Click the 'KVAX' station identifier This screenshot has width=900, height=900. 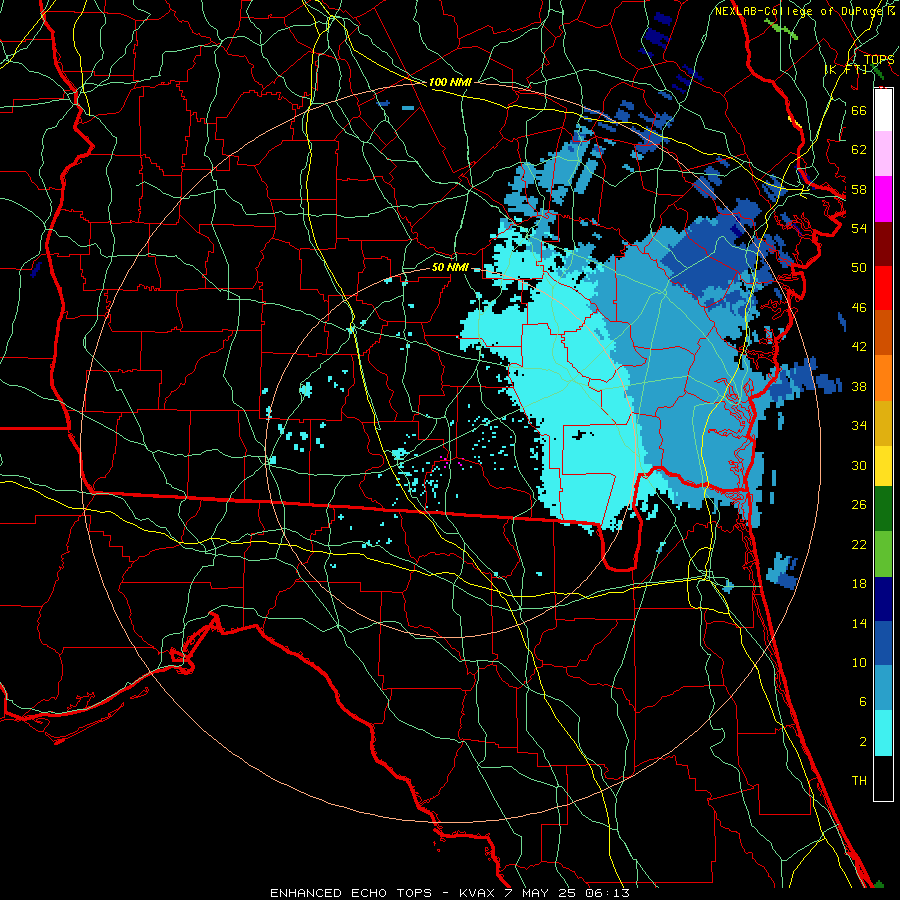coord(479,893)
